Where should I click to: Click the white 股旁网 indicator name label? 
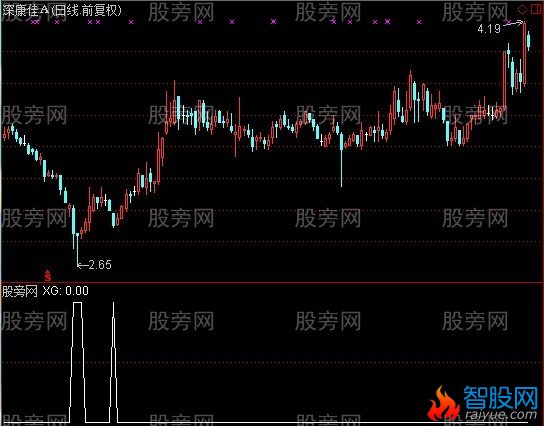click(19, 291)
